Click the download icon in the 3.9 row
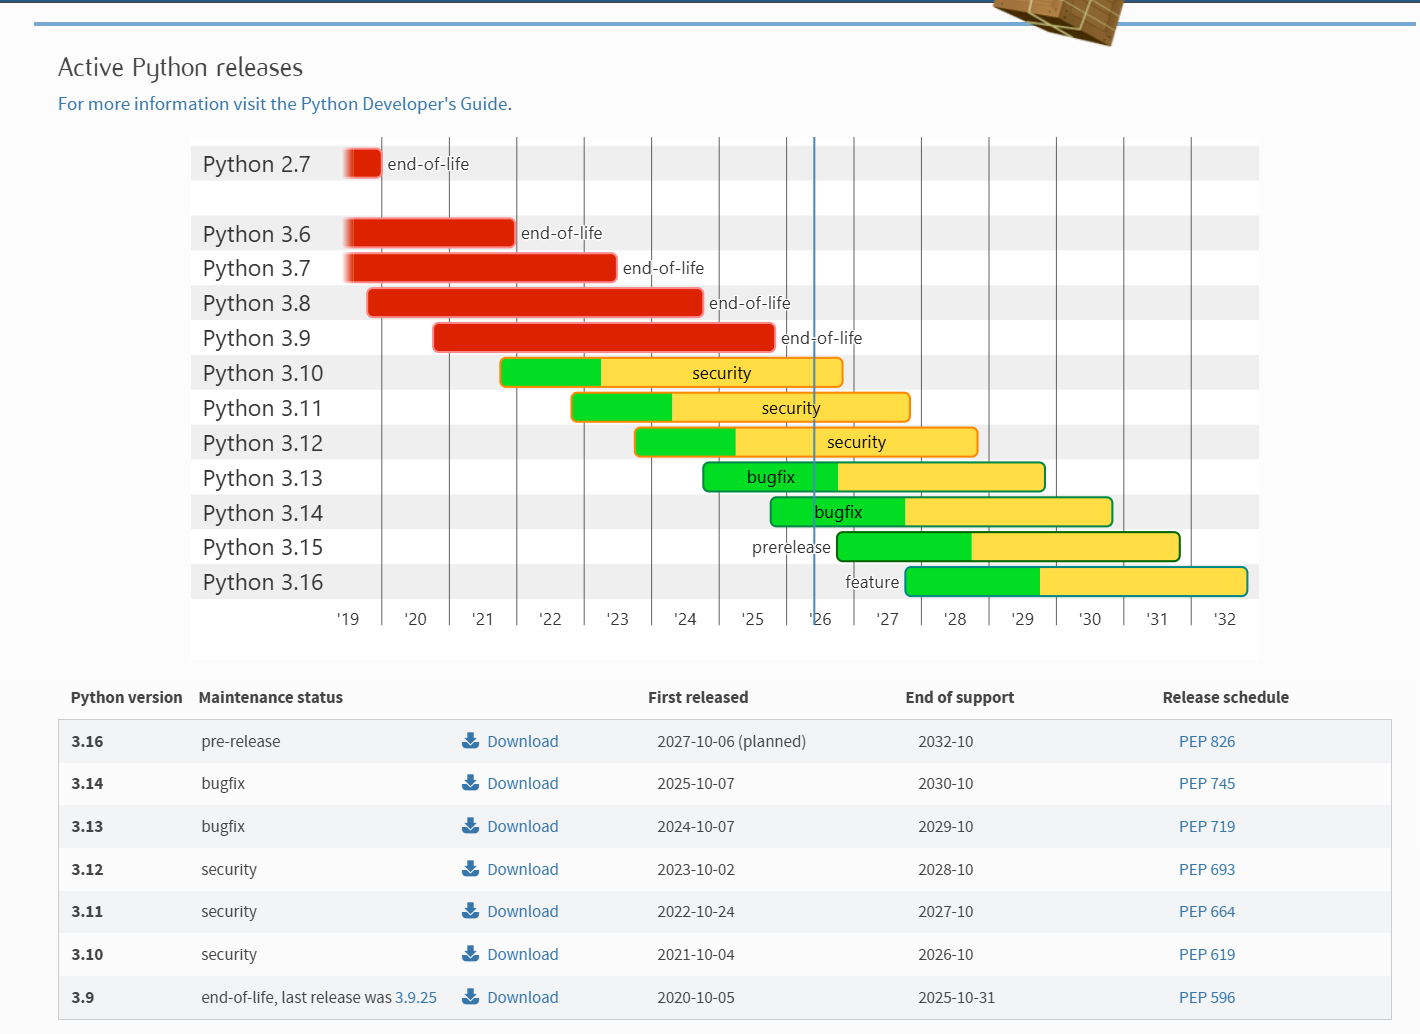 [470, 997]
